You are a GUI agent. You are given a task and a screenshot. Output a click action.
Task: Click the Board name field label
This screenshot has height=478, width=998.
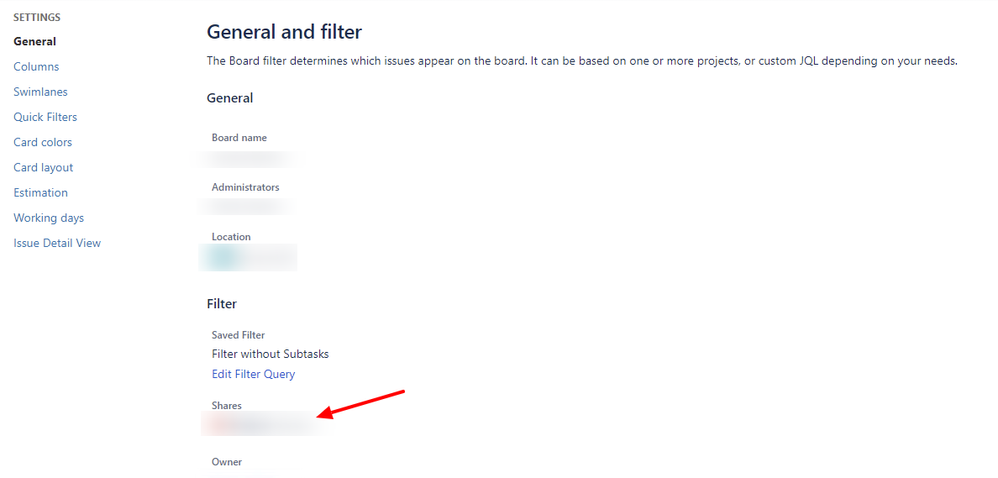[239, 138]
